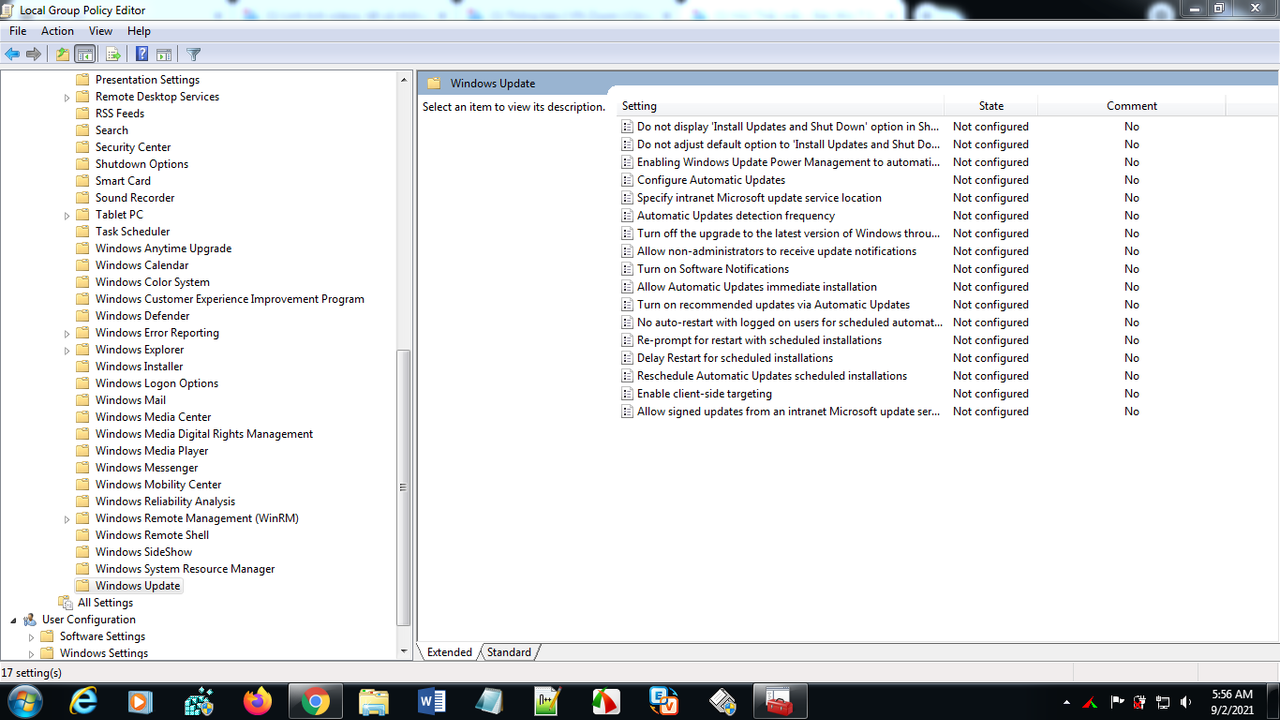Click policy icon beside Turn on recommended updates

click(627, 305)
